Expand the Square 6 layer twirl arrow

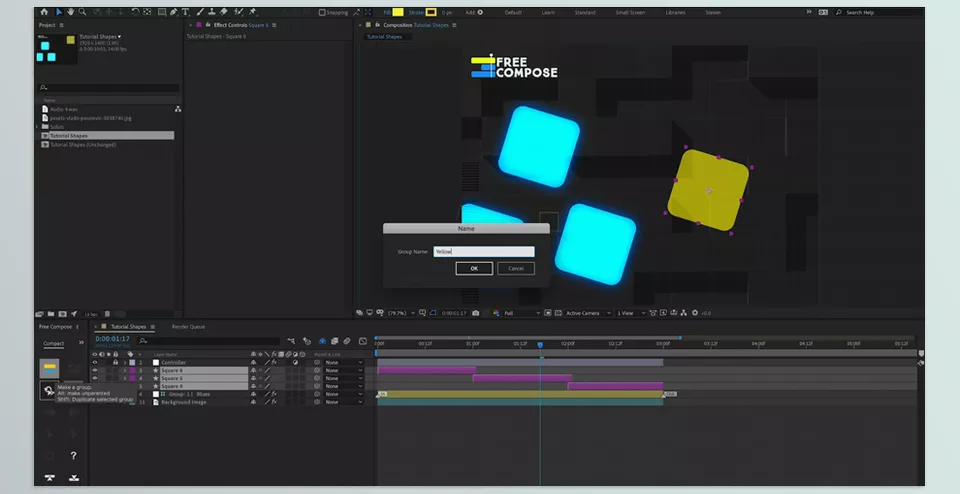pyautogui.click(x=125, y=370)
